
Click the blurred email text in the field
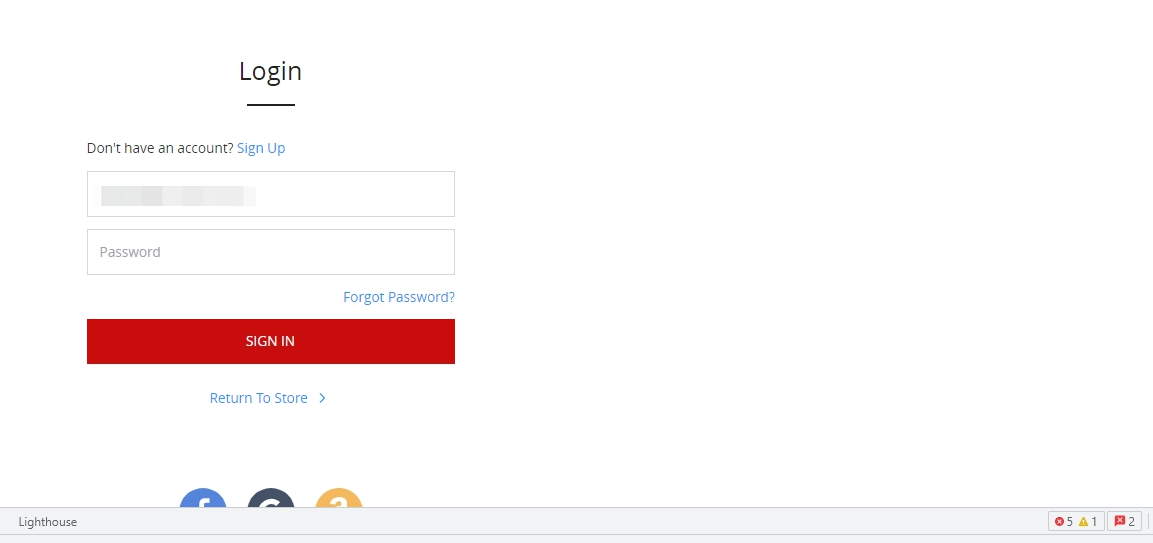point(179,196)
